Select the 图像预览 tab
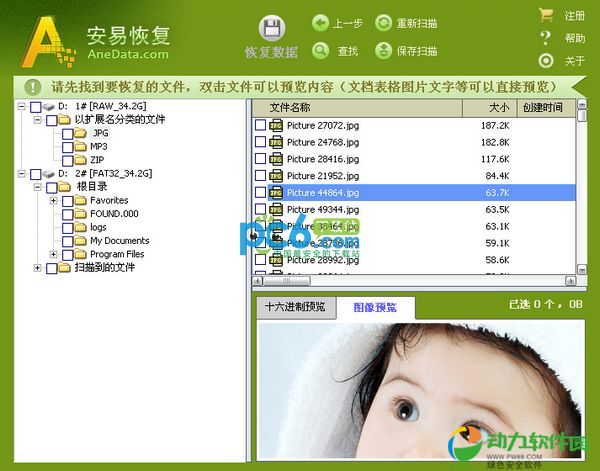 point(374,307)
